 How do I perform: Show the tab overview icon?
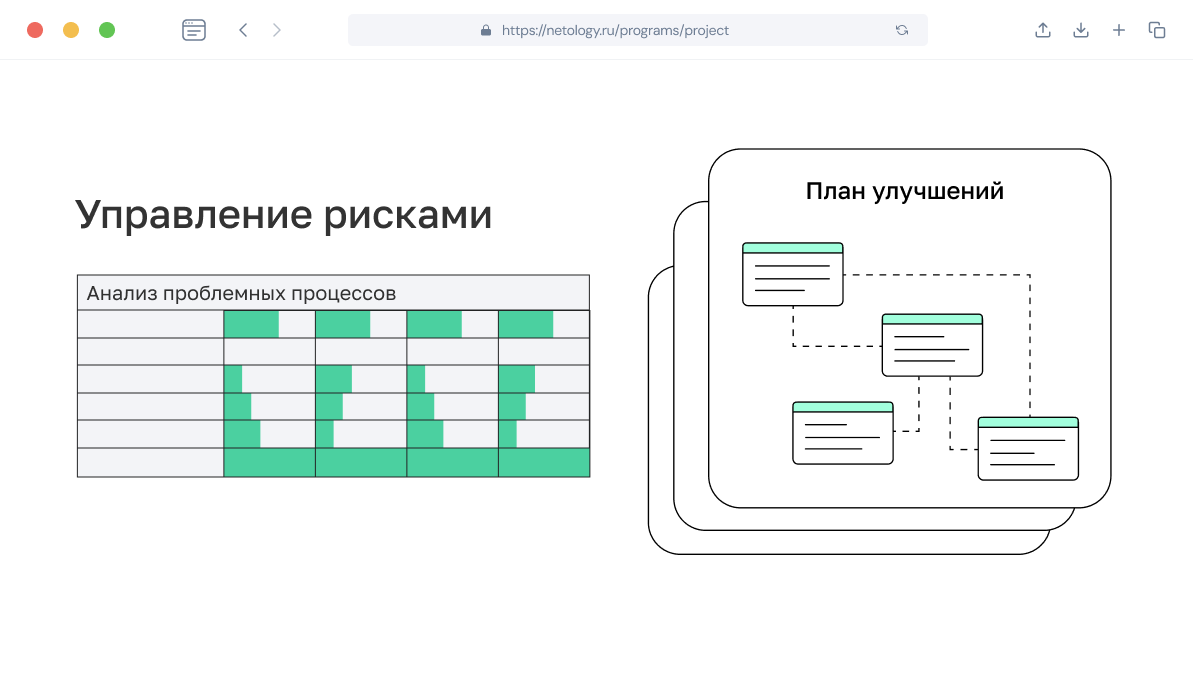[x=1157, y=30]
